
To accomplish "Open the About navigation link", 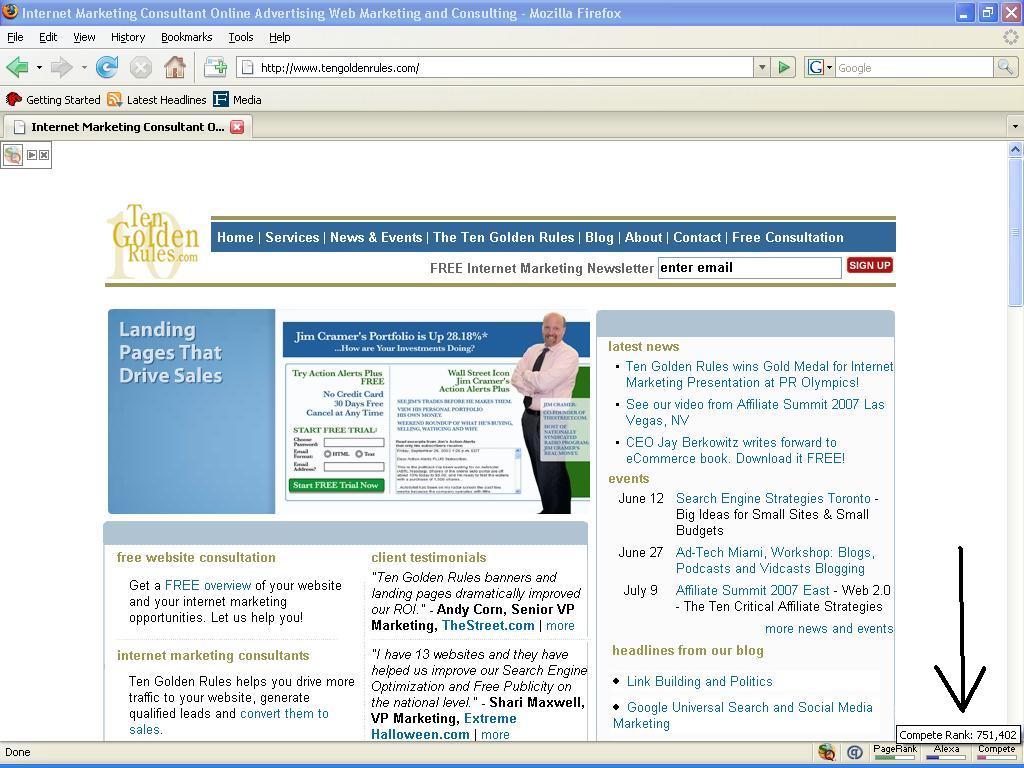I will (x=643, y=237).
